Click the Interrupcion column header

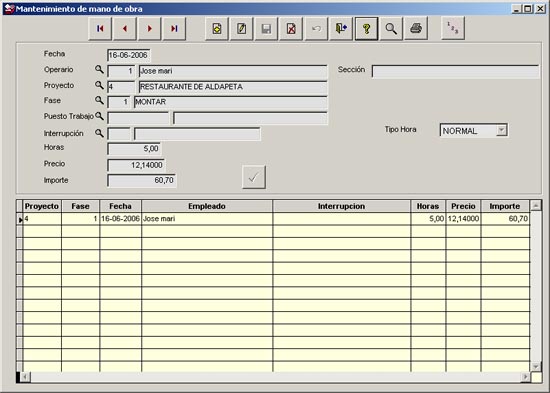tap(341, 206)
